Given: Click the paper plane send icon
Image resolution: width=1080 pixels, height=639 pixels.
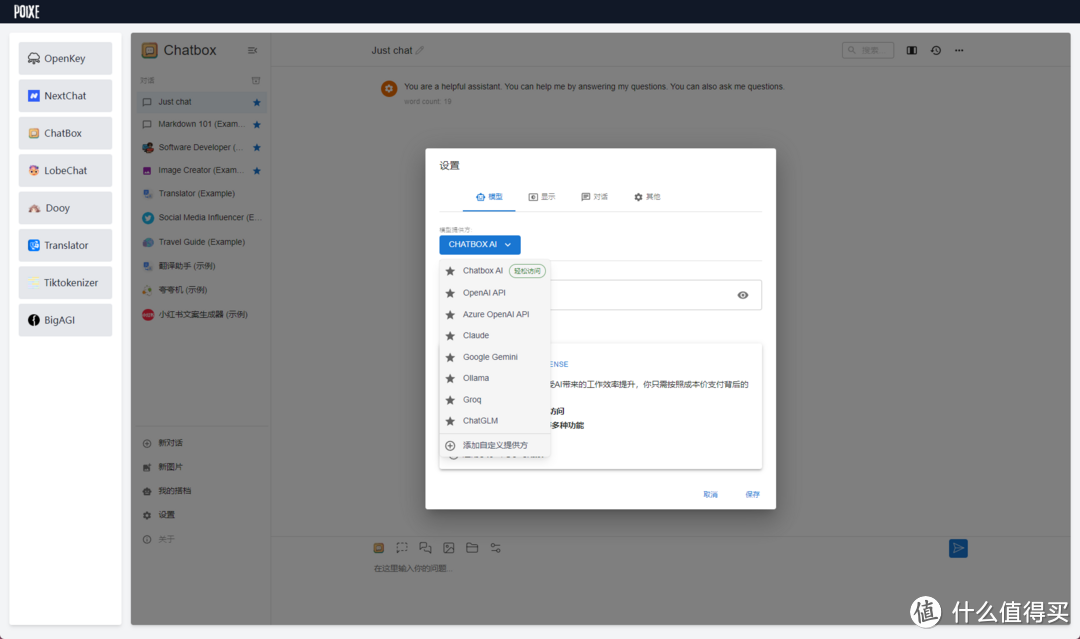Looking at the screenshot, I should tap(958, 548).
